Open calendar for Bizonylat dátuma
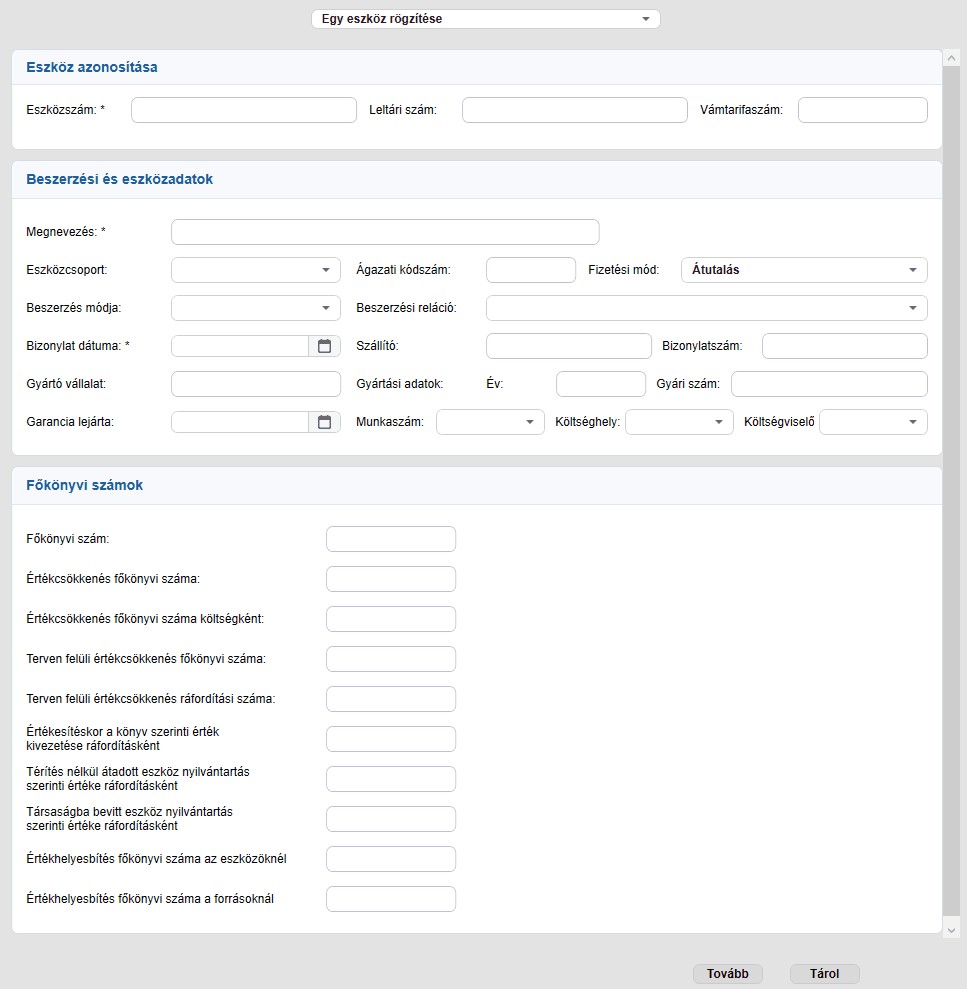967x989 pixels. [324, 346]
